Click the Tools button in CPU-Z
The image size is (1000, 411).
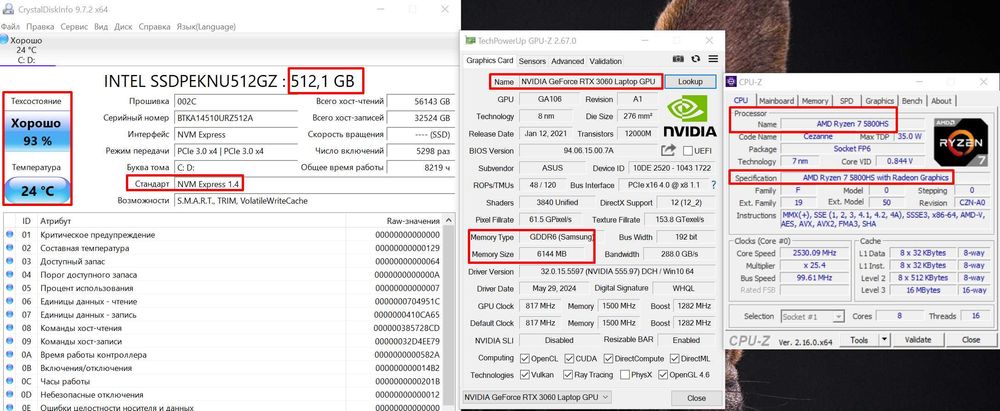point(859,340)
